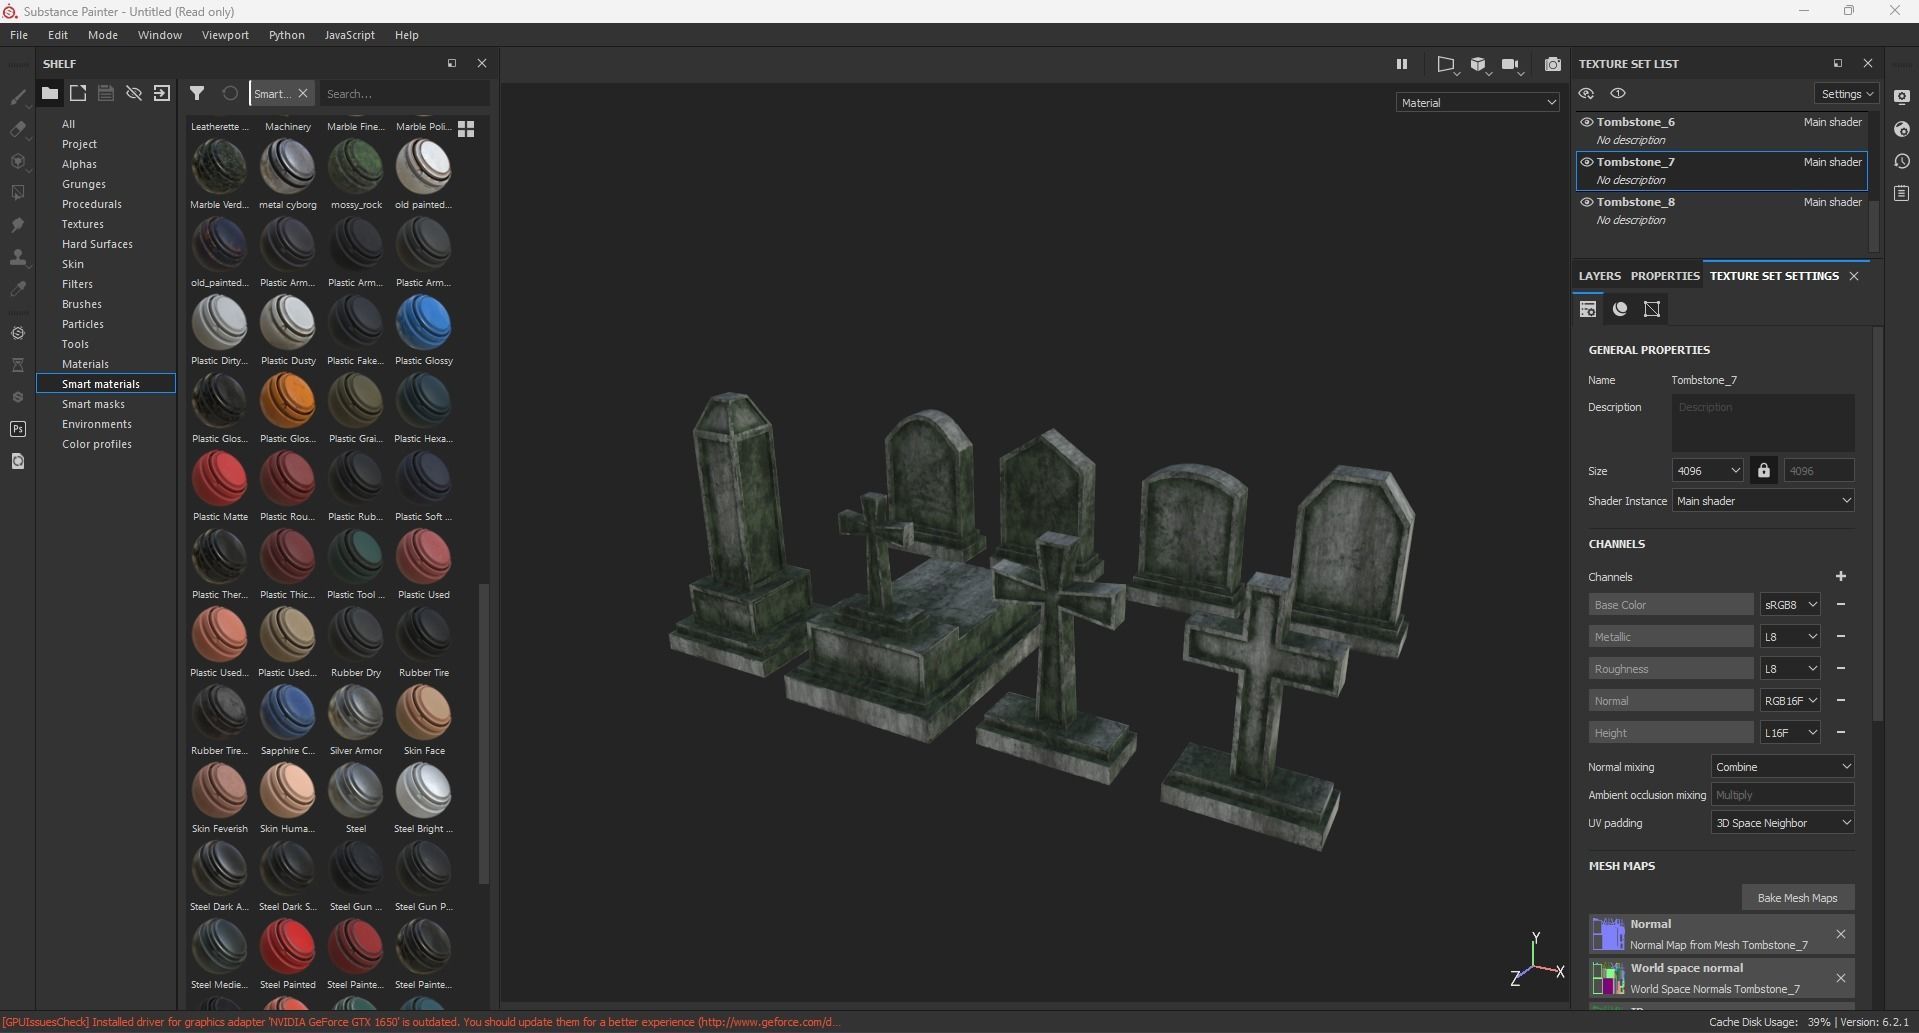The image size is (1919, 1033).
Task: Open the Viewport menu
Action: (x=225, y=35)
